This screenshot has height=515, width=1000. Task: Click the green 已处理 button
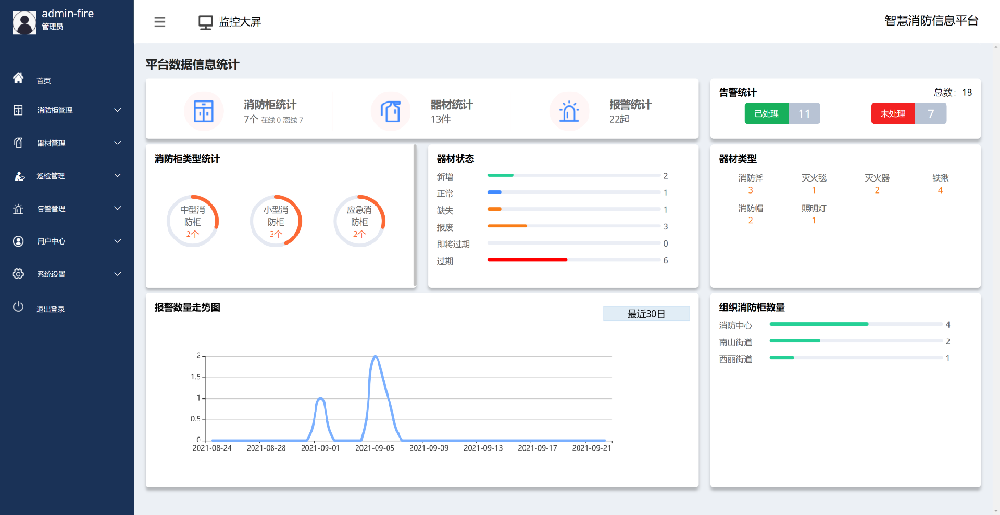[x=767, y=114]
